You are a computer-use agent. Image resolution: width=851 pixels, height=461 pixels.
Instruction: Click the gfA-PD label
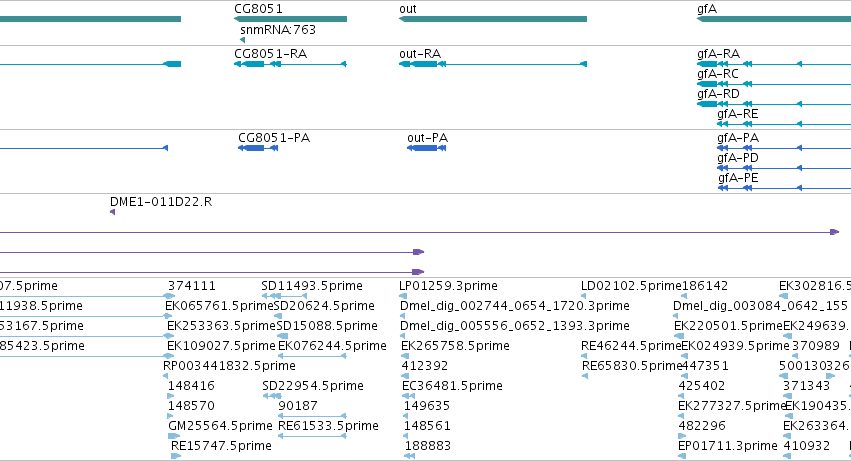738,158
